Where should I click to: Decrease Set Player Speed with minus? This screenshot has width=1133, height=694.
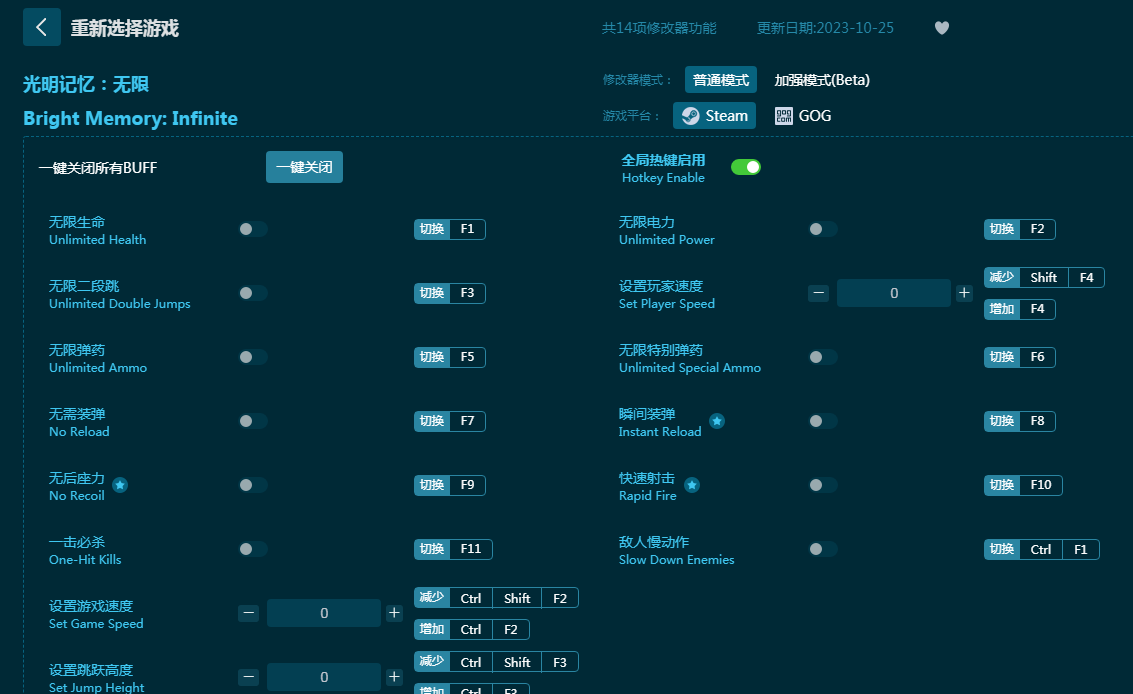tap(818, 293)
